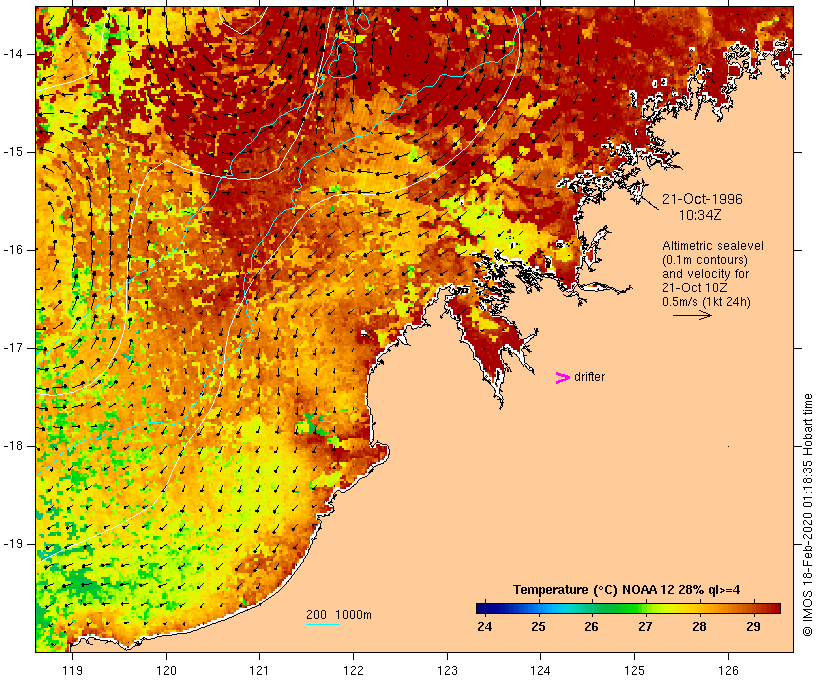Screen dimensions: 820x680
Task: Click the colorbar tick label 25
Action: point(539,626)
